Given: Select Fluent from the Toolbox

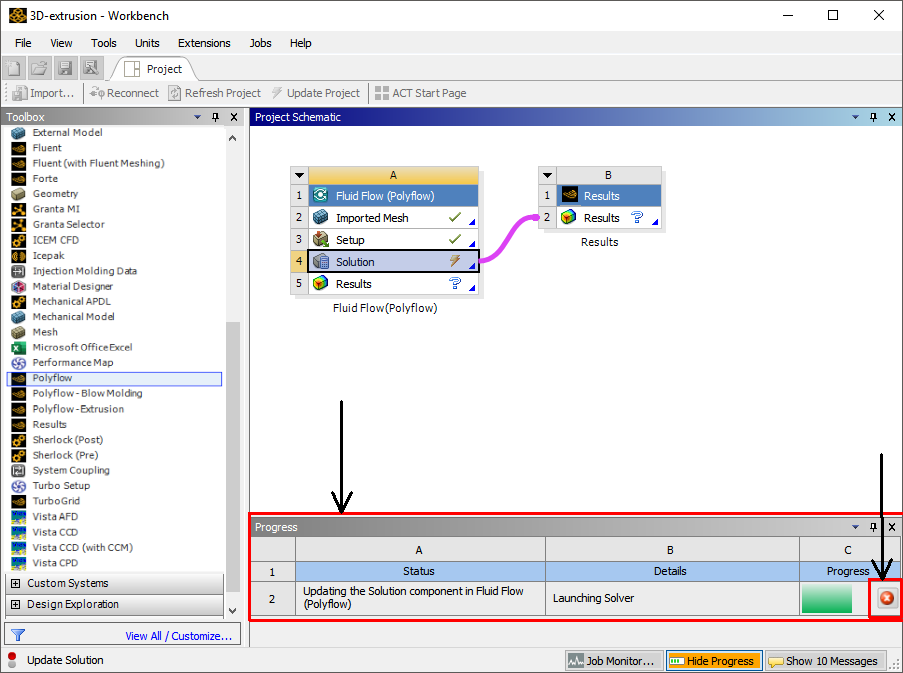Looking at the screenshot, I should pos(47,147).
